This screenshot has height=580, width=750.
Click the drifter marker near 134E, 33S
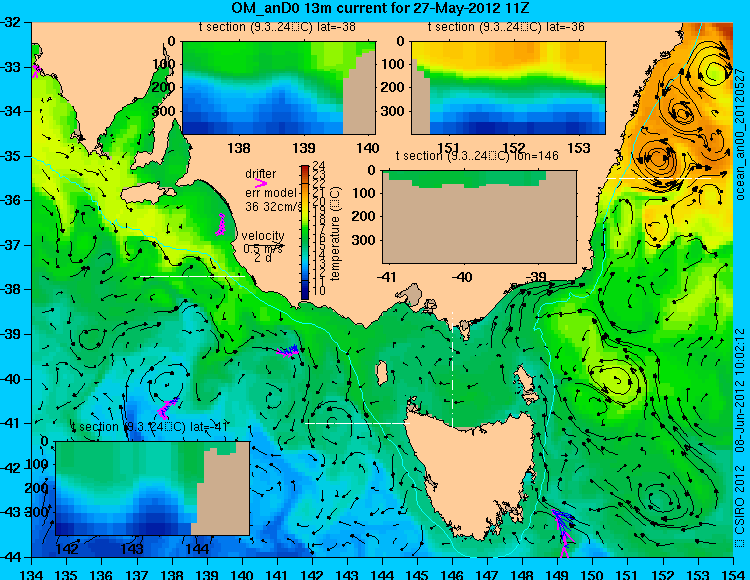click(x=35, y=70)
